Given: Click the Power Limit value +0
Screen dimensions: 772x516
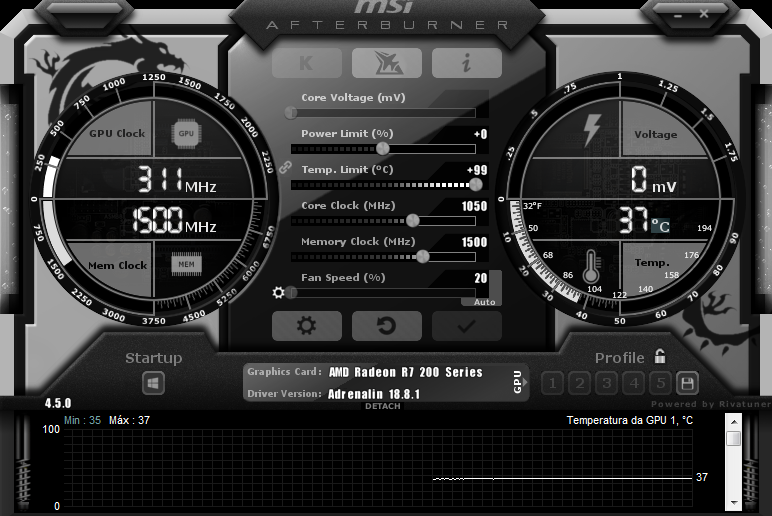Looking at the screenshot, I should click(480, 134).
